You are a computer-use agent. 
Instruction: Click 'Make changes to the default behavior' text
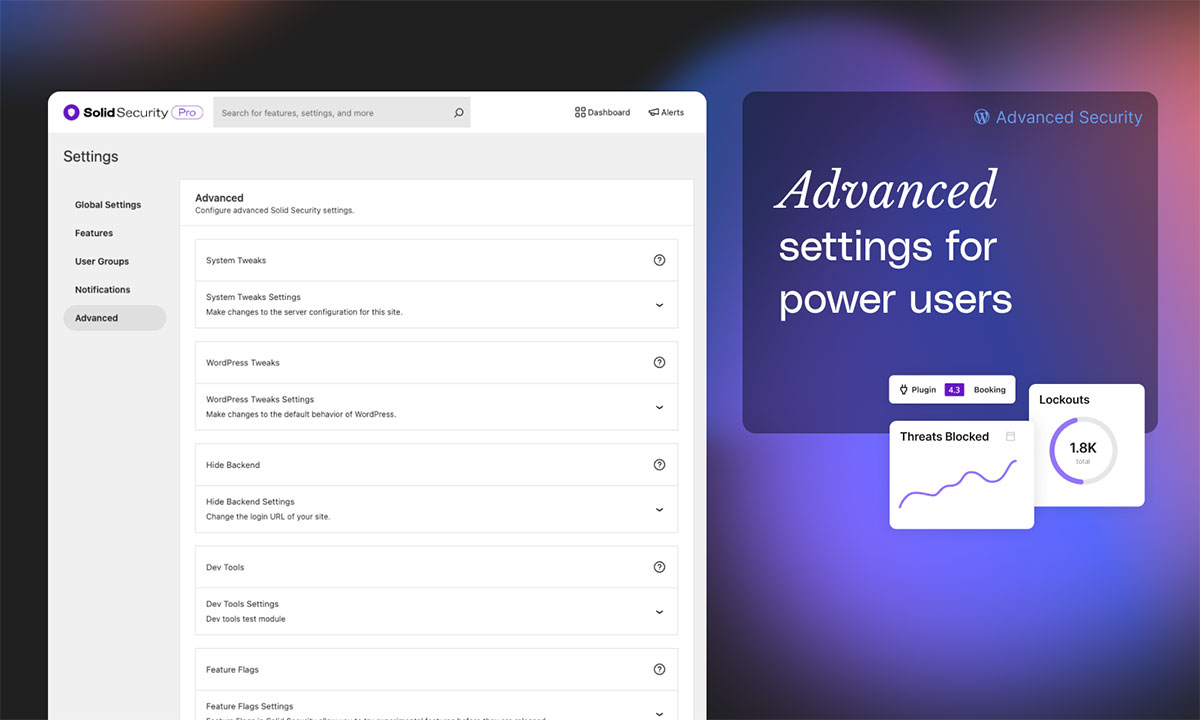(x=301, y=414)
